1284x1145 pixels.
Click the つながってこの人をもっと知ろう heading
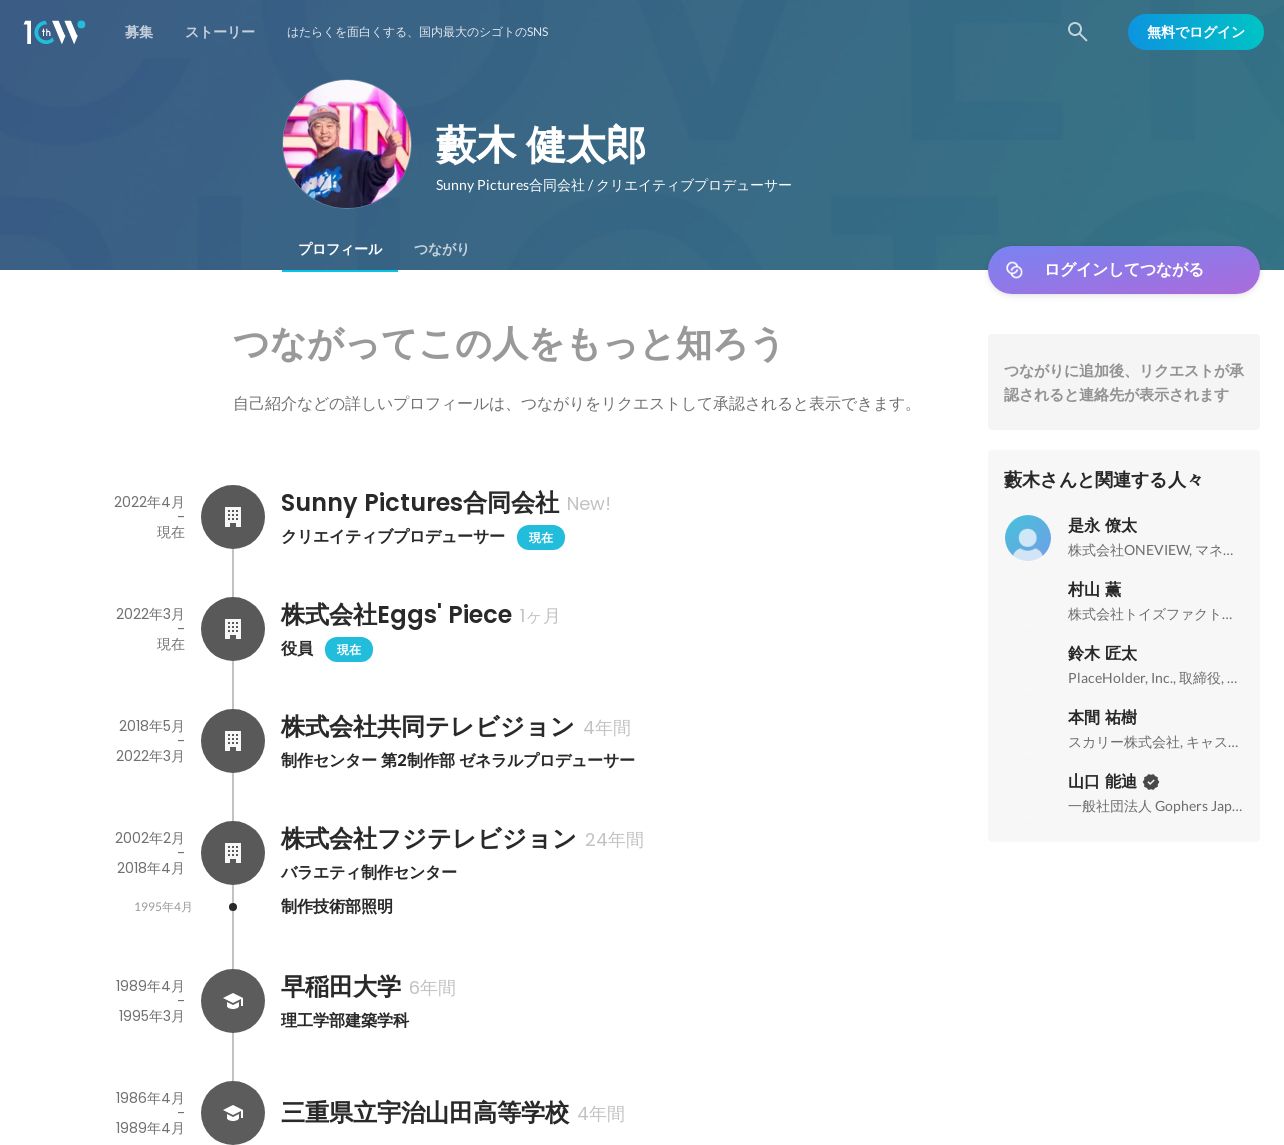pos(508,344)
